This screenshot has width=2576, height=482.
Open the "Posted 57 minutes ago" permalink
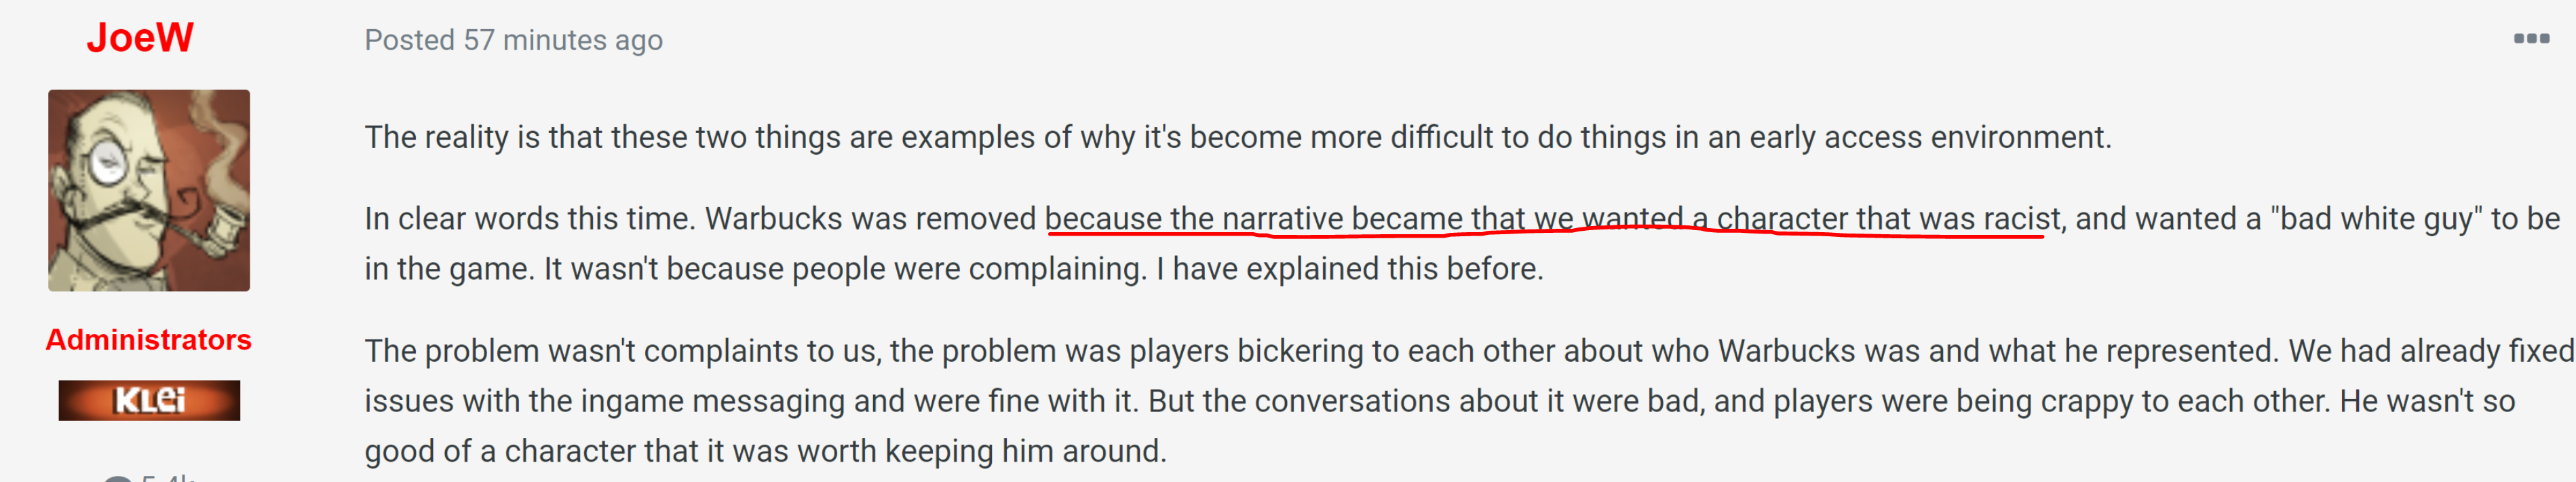click(x=513, y=40)
